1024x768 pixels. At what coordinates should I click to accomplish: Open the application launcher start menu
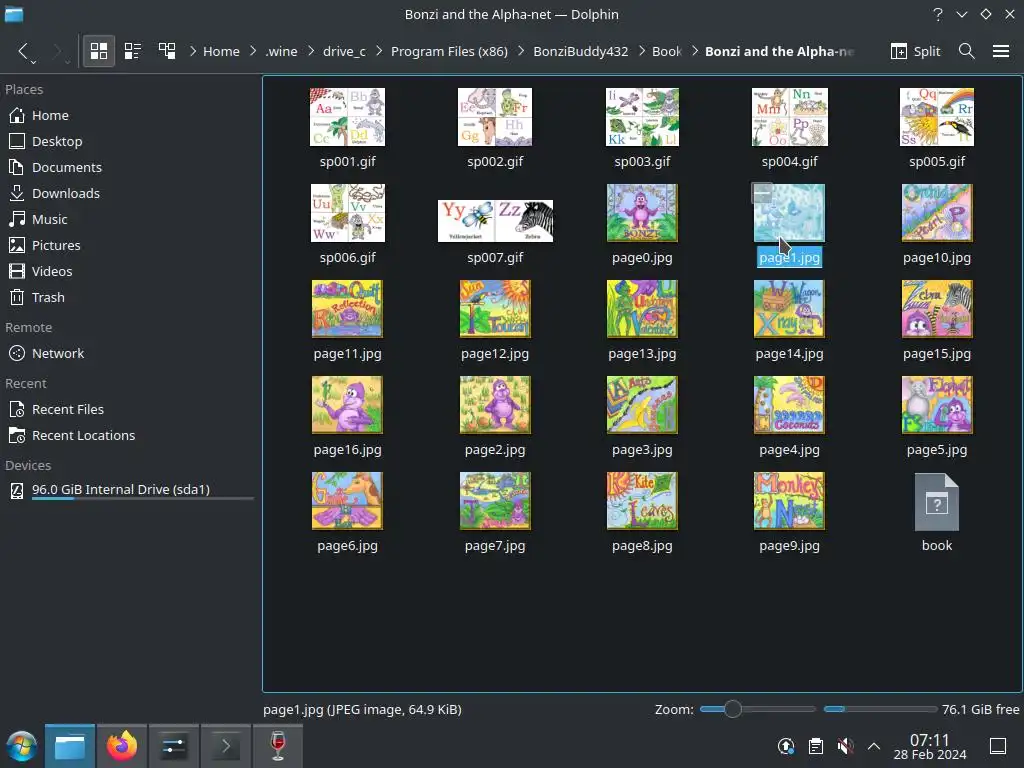coord(22,746)
